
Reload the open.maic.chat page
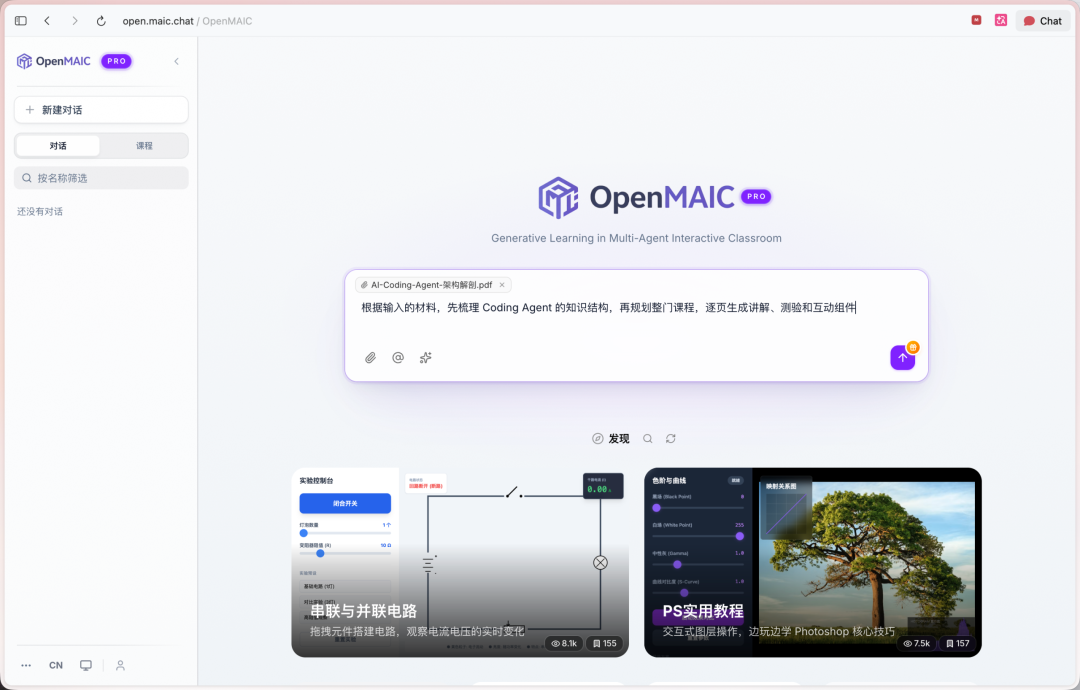[101, 21]
